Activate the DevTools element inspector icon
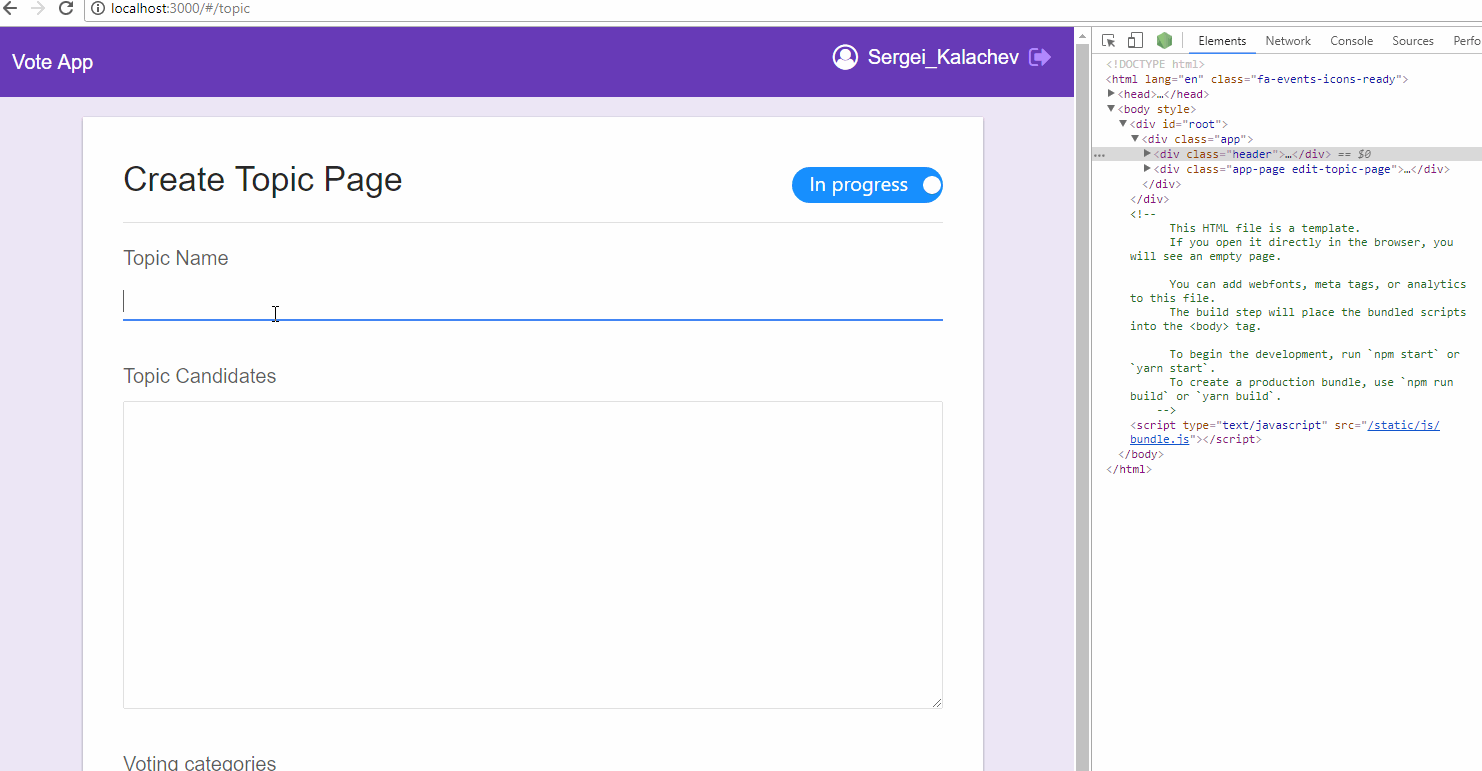The image size is (1482, 771). 1109,41
